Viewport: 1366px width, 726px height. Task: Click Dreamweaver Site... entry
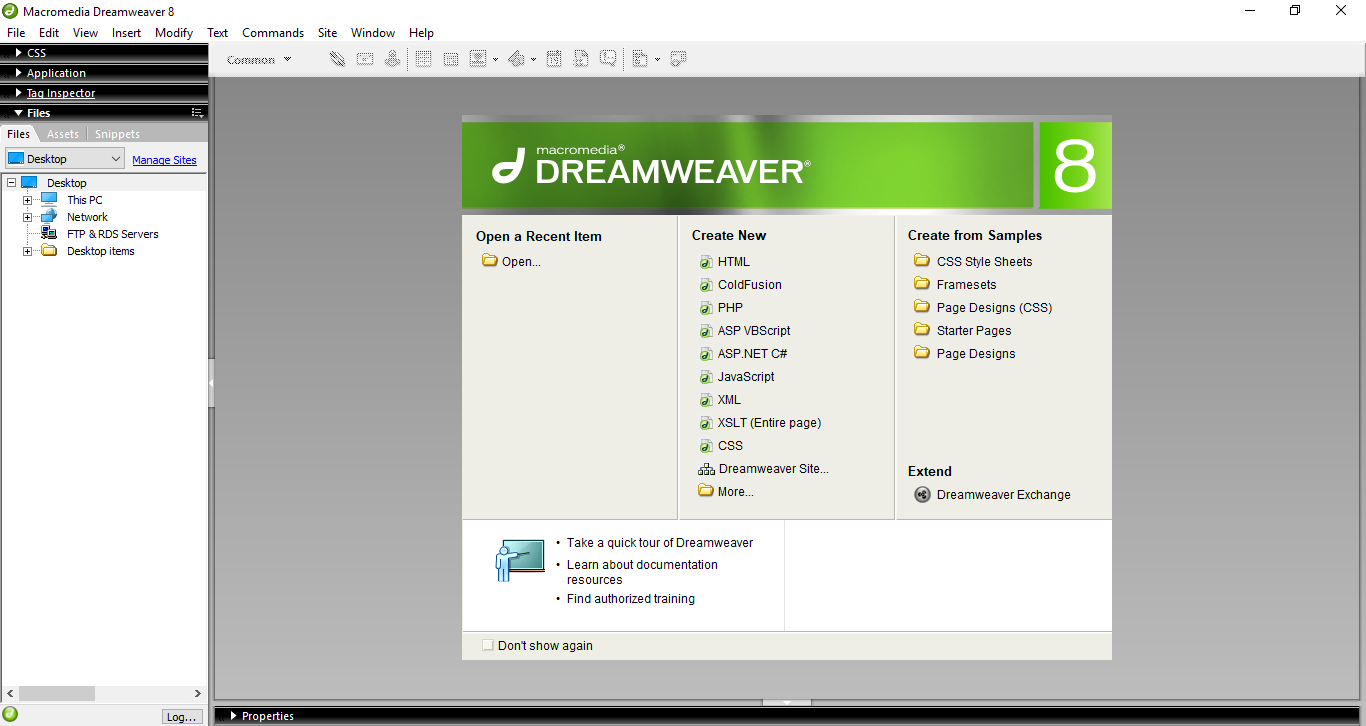click(763, 469)
